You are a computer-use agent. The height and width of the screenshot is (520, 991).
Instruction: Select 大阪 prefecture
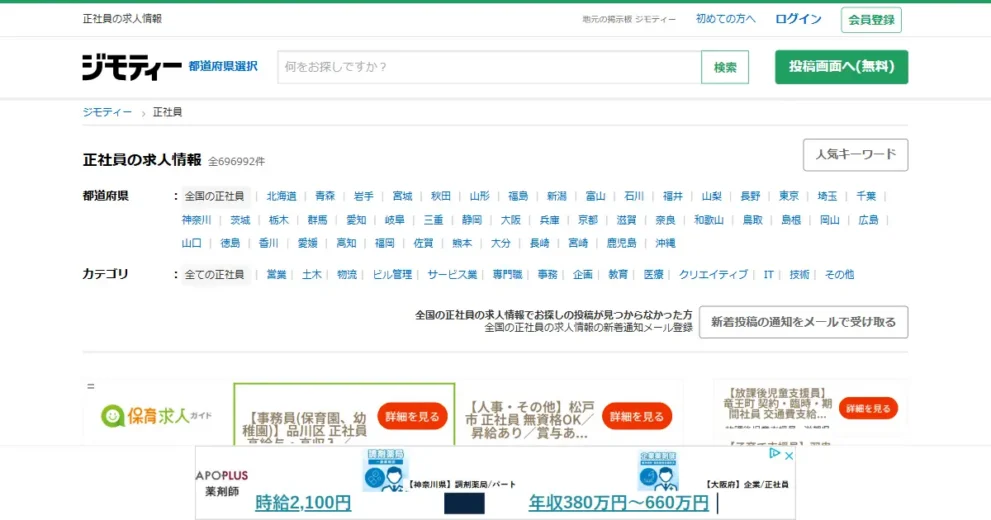click(511, 220)
